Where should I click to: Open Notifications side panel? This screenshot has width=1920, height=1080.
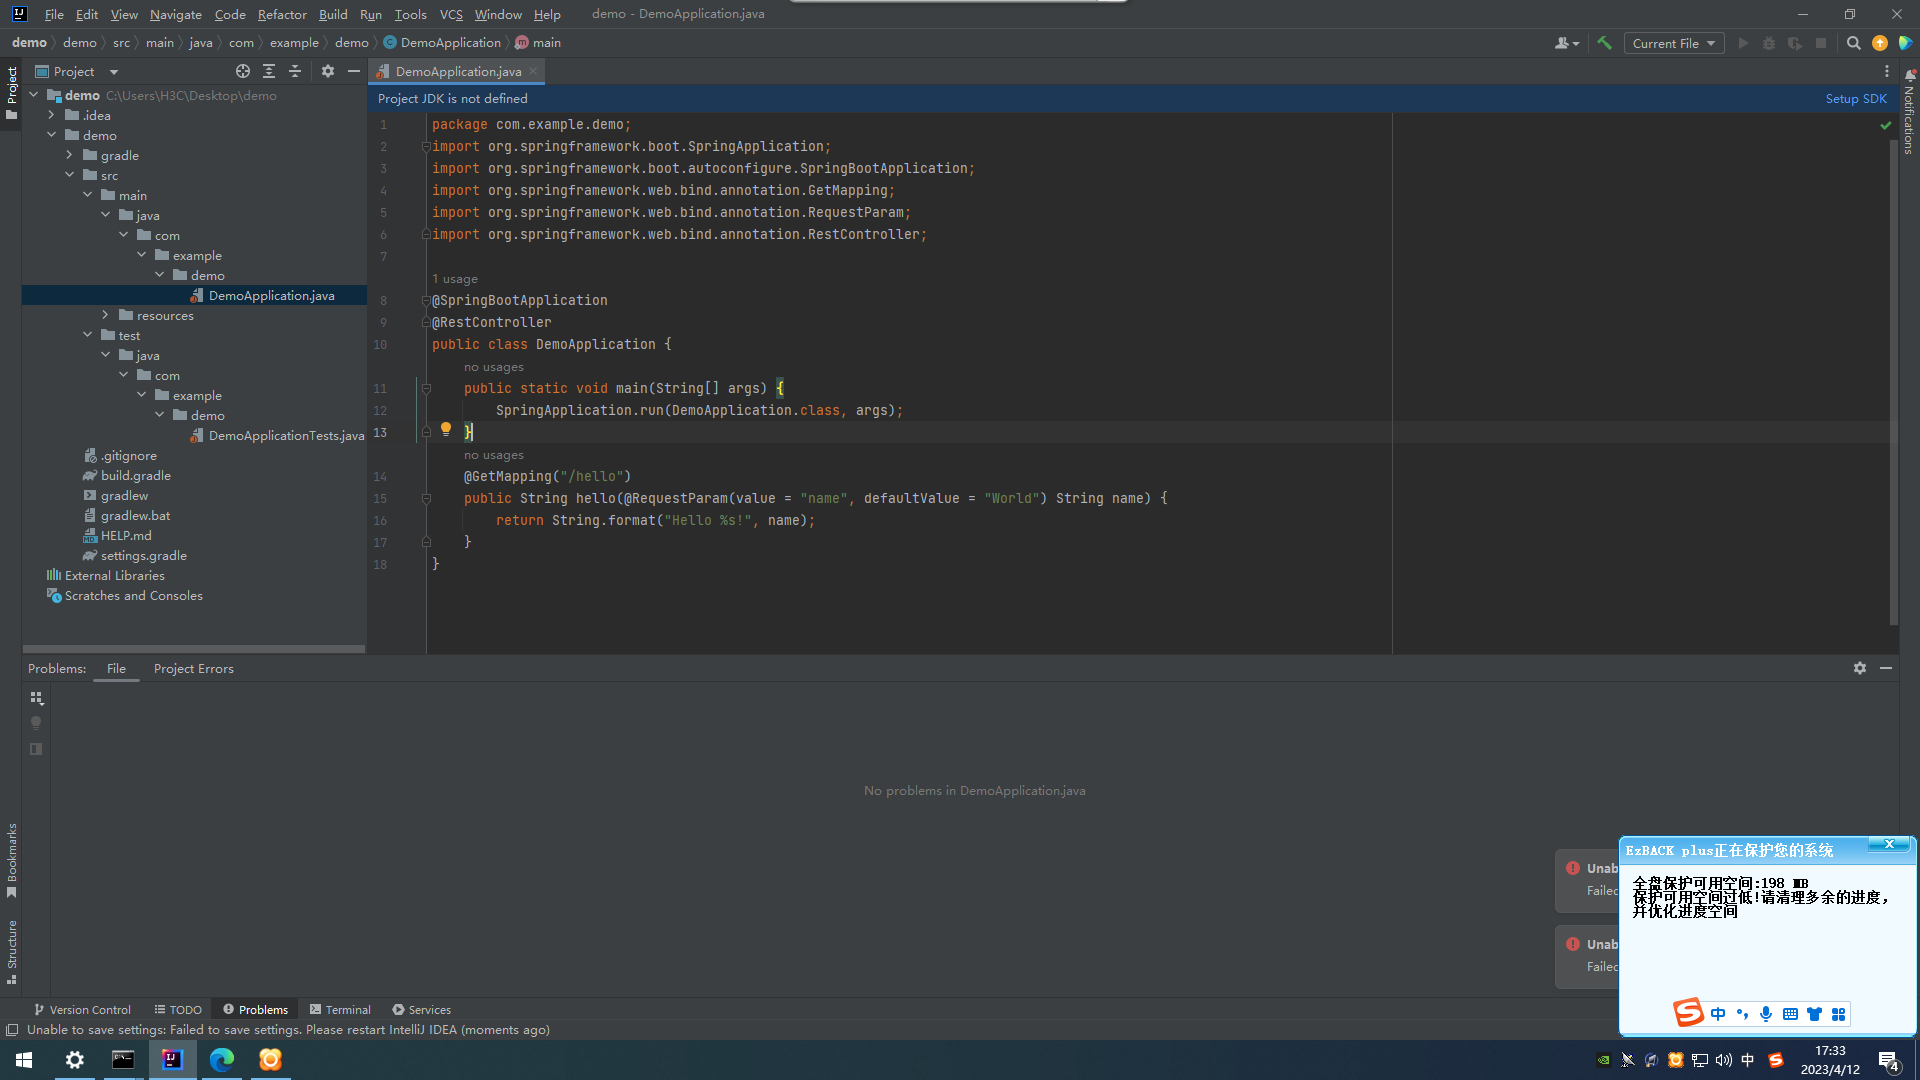click(x=1909, y=112)
